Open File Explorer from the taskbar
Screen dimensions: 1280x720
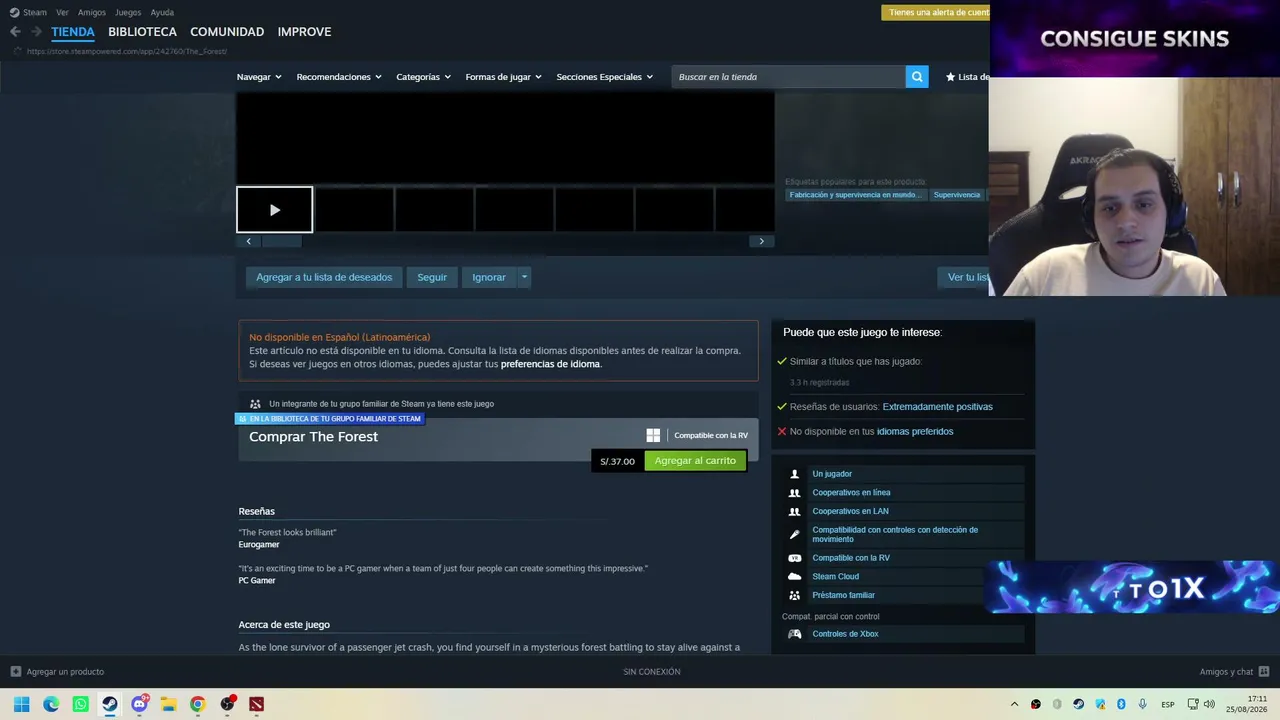click(168, 704)
